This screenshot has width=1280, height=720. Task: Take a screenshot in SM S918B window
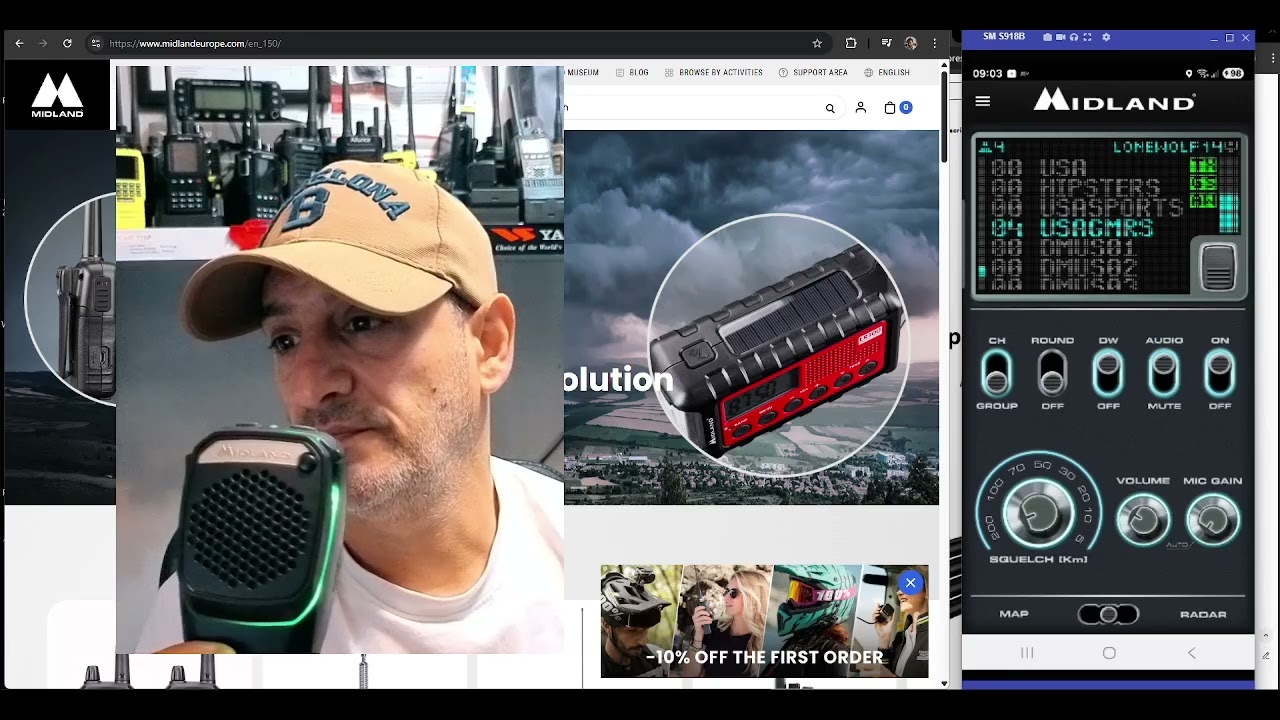tap(1047, 37)
